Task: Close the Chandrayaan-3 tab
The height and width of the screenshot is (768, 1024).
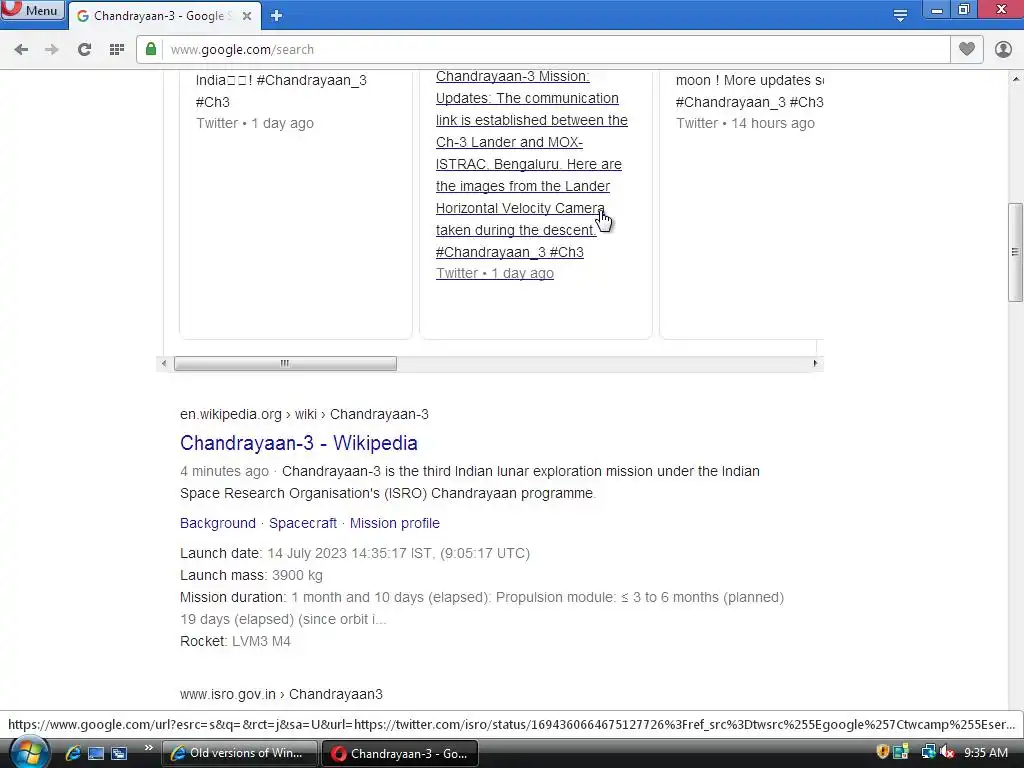Action: (x=247, y=16)
